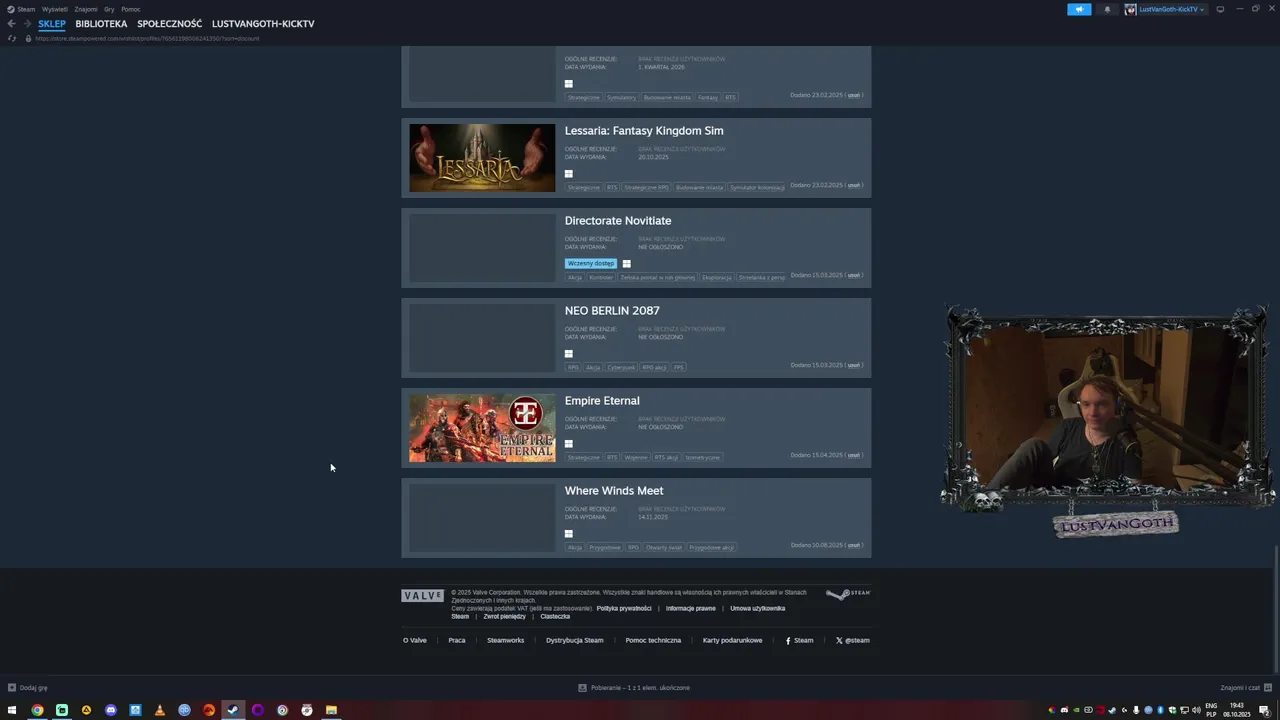1280x720 pixels.
Task: Open the Znajomi menu
Action: pos(86,9)
